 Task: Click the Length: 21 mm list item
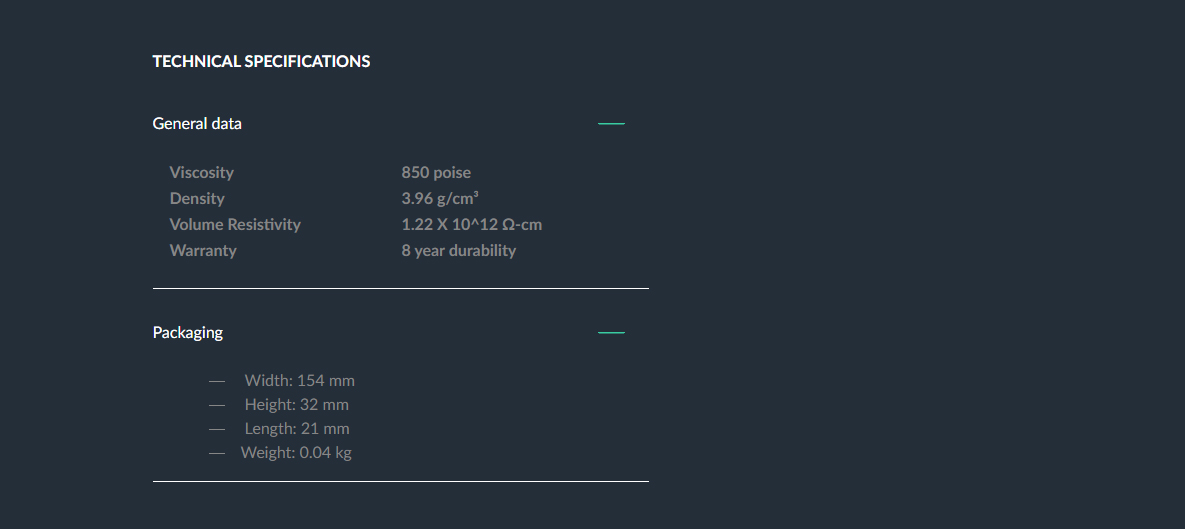297,428
